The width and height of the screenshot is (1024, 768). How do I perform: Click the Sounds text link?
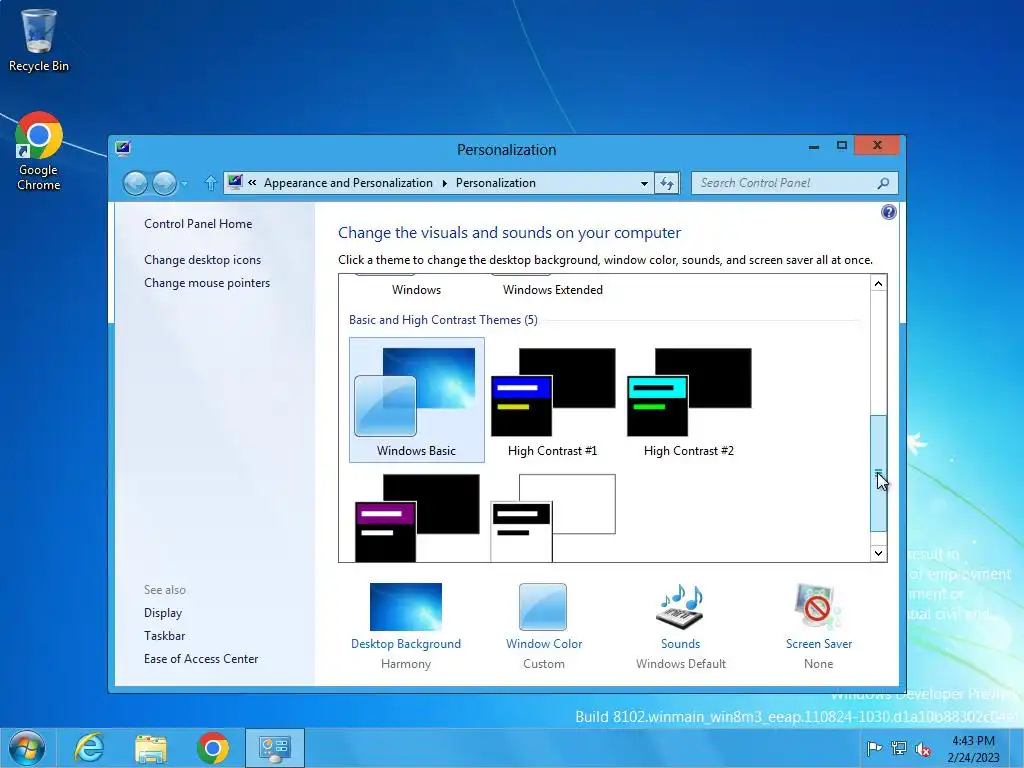point(680,644)
